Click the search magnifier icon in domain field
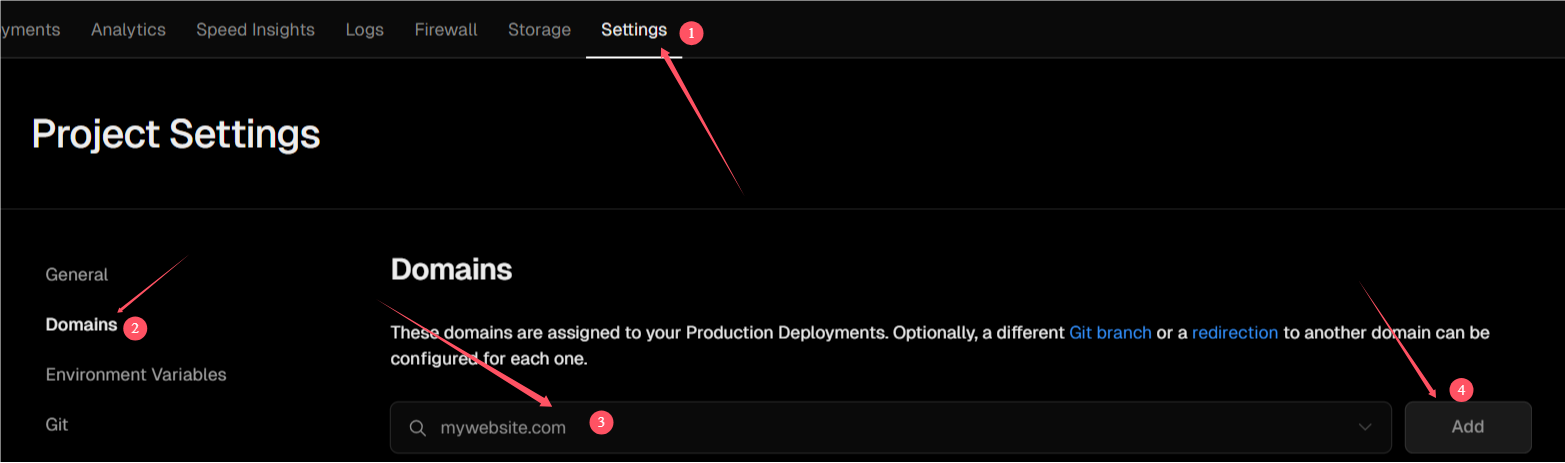 click(418, 428)
